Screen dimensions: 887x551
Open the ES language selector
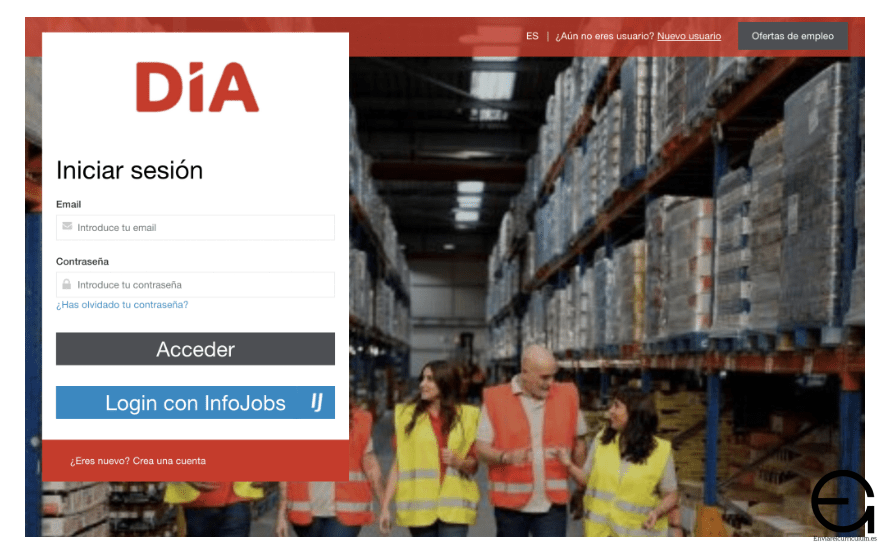pos(532,36)
